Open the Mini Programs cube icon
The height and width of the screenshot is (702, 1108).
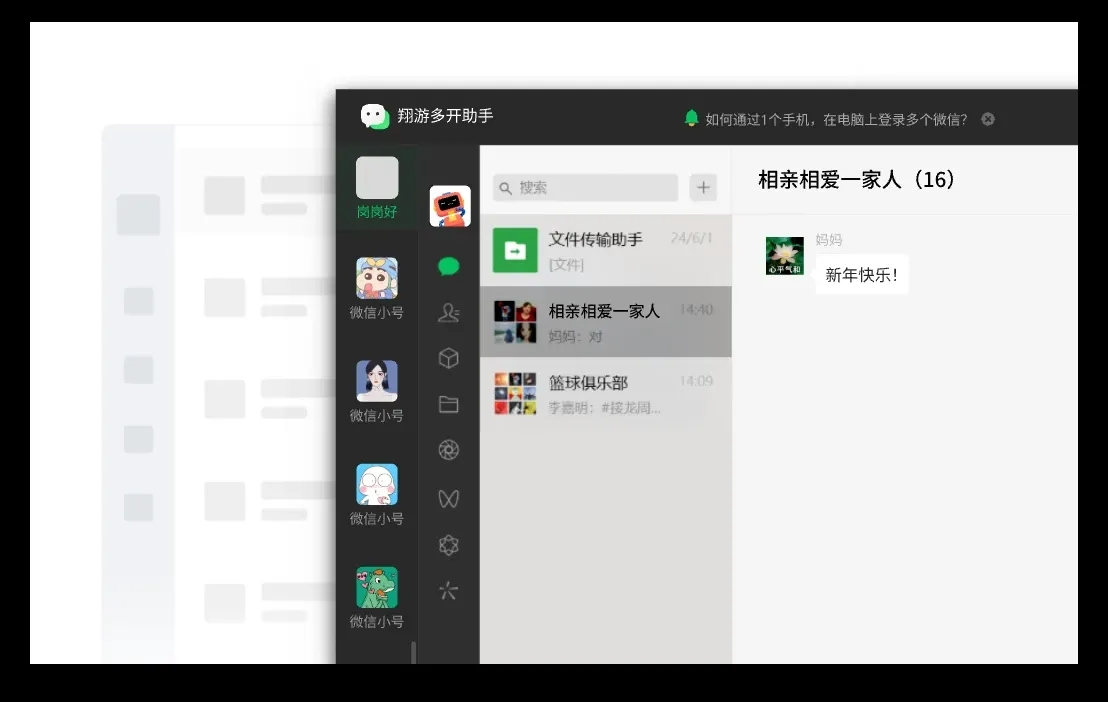(x=448, y=357)
